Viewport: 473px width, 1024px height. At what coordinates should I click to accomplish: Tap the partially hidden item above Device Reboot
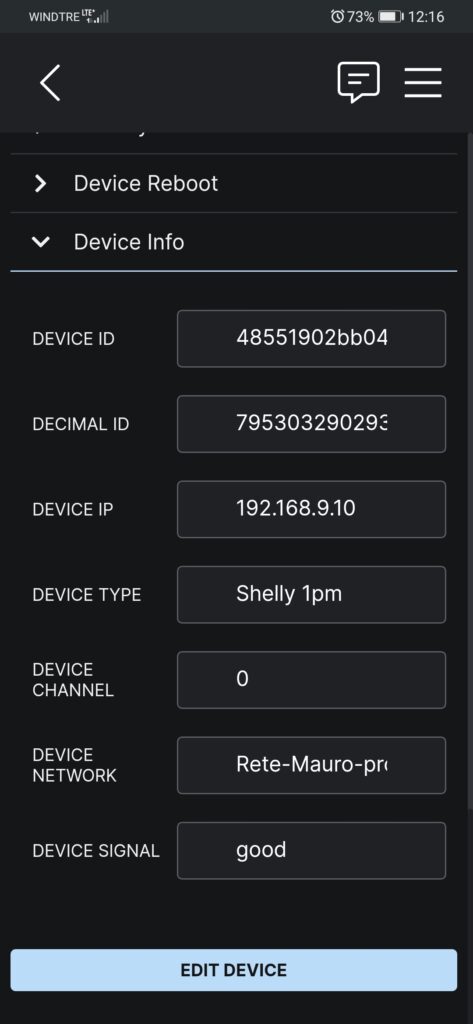[x=234, y=142]
